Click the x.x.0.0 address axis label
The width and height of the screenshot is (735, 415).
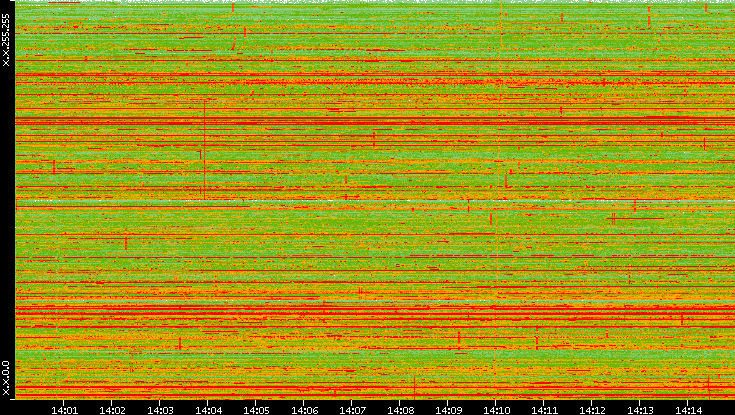[6, 378]
